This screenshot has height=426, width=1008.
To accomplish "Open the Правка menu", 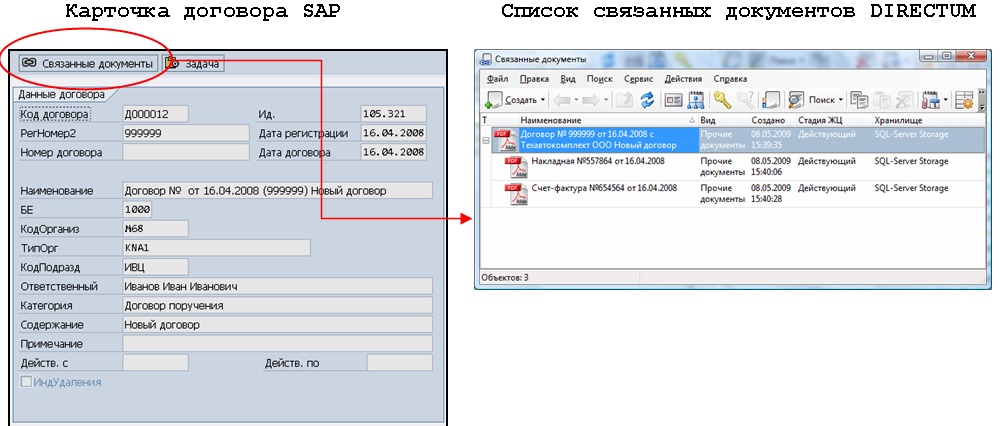I will (534, 78).
